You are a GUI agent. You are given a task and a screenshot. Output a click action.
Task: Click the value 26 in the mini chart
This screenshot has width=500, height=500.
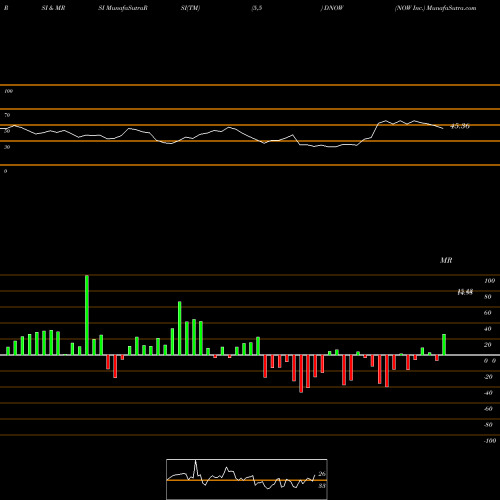point(322,474)
